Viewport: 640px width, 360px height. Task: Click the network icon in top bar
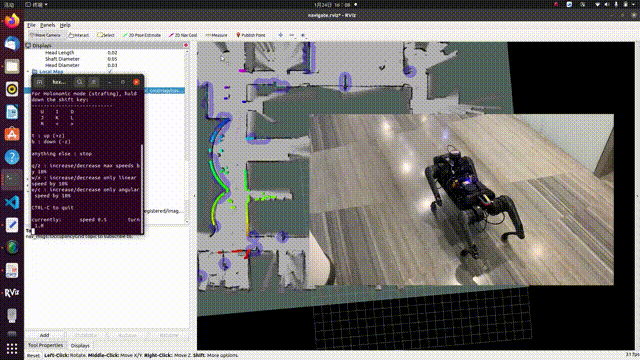597,4
